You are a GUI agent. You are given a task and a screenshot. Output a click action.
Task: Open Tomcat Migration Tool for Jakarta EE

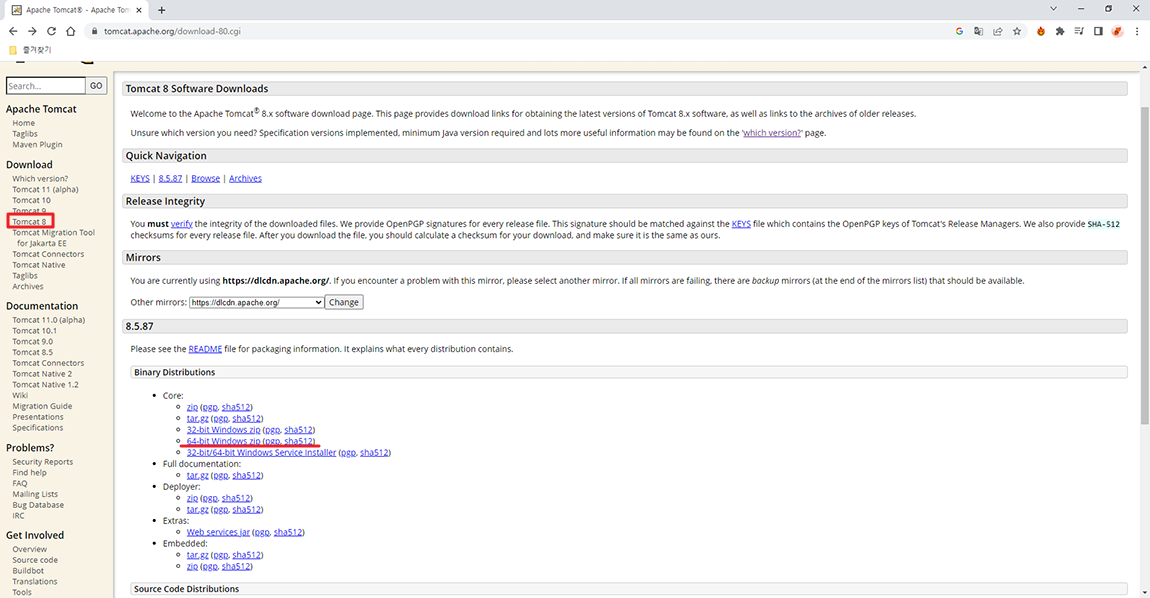[x=54, y=238]
